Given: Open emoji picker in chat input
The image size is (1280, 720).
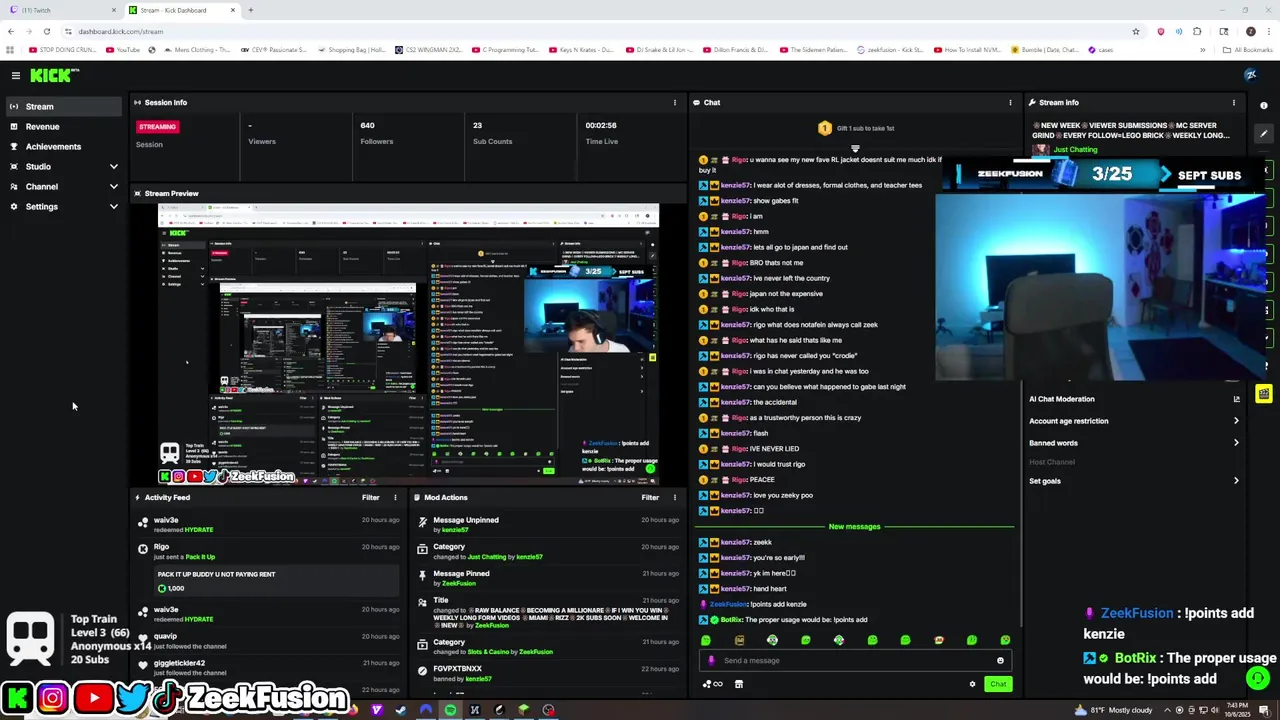Looking at the screenshot, I should click(x=1000, y=660).
